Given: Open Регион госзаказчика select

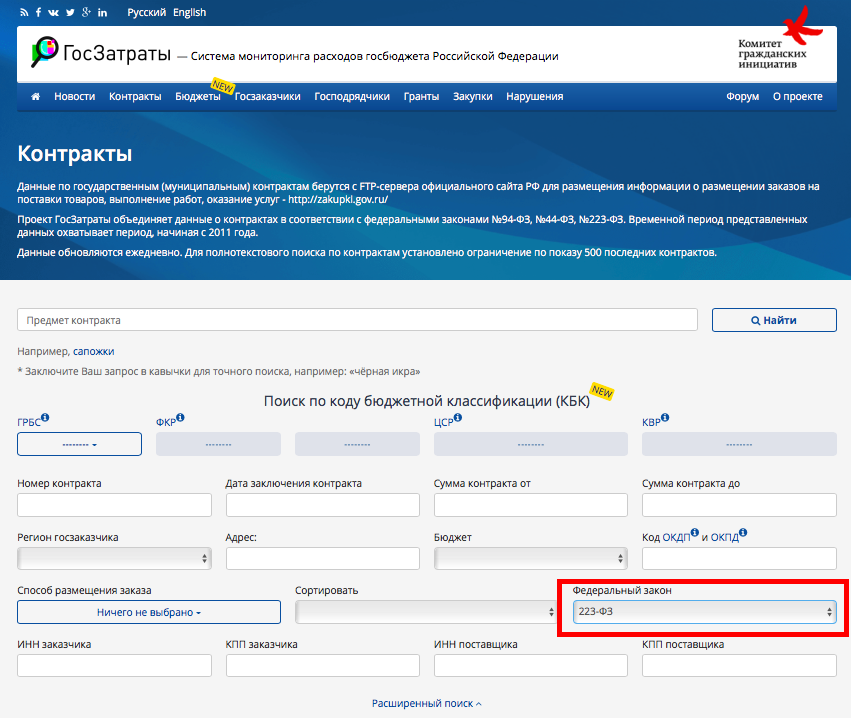Looking at the screenshot, I should [x=114, y=558].
